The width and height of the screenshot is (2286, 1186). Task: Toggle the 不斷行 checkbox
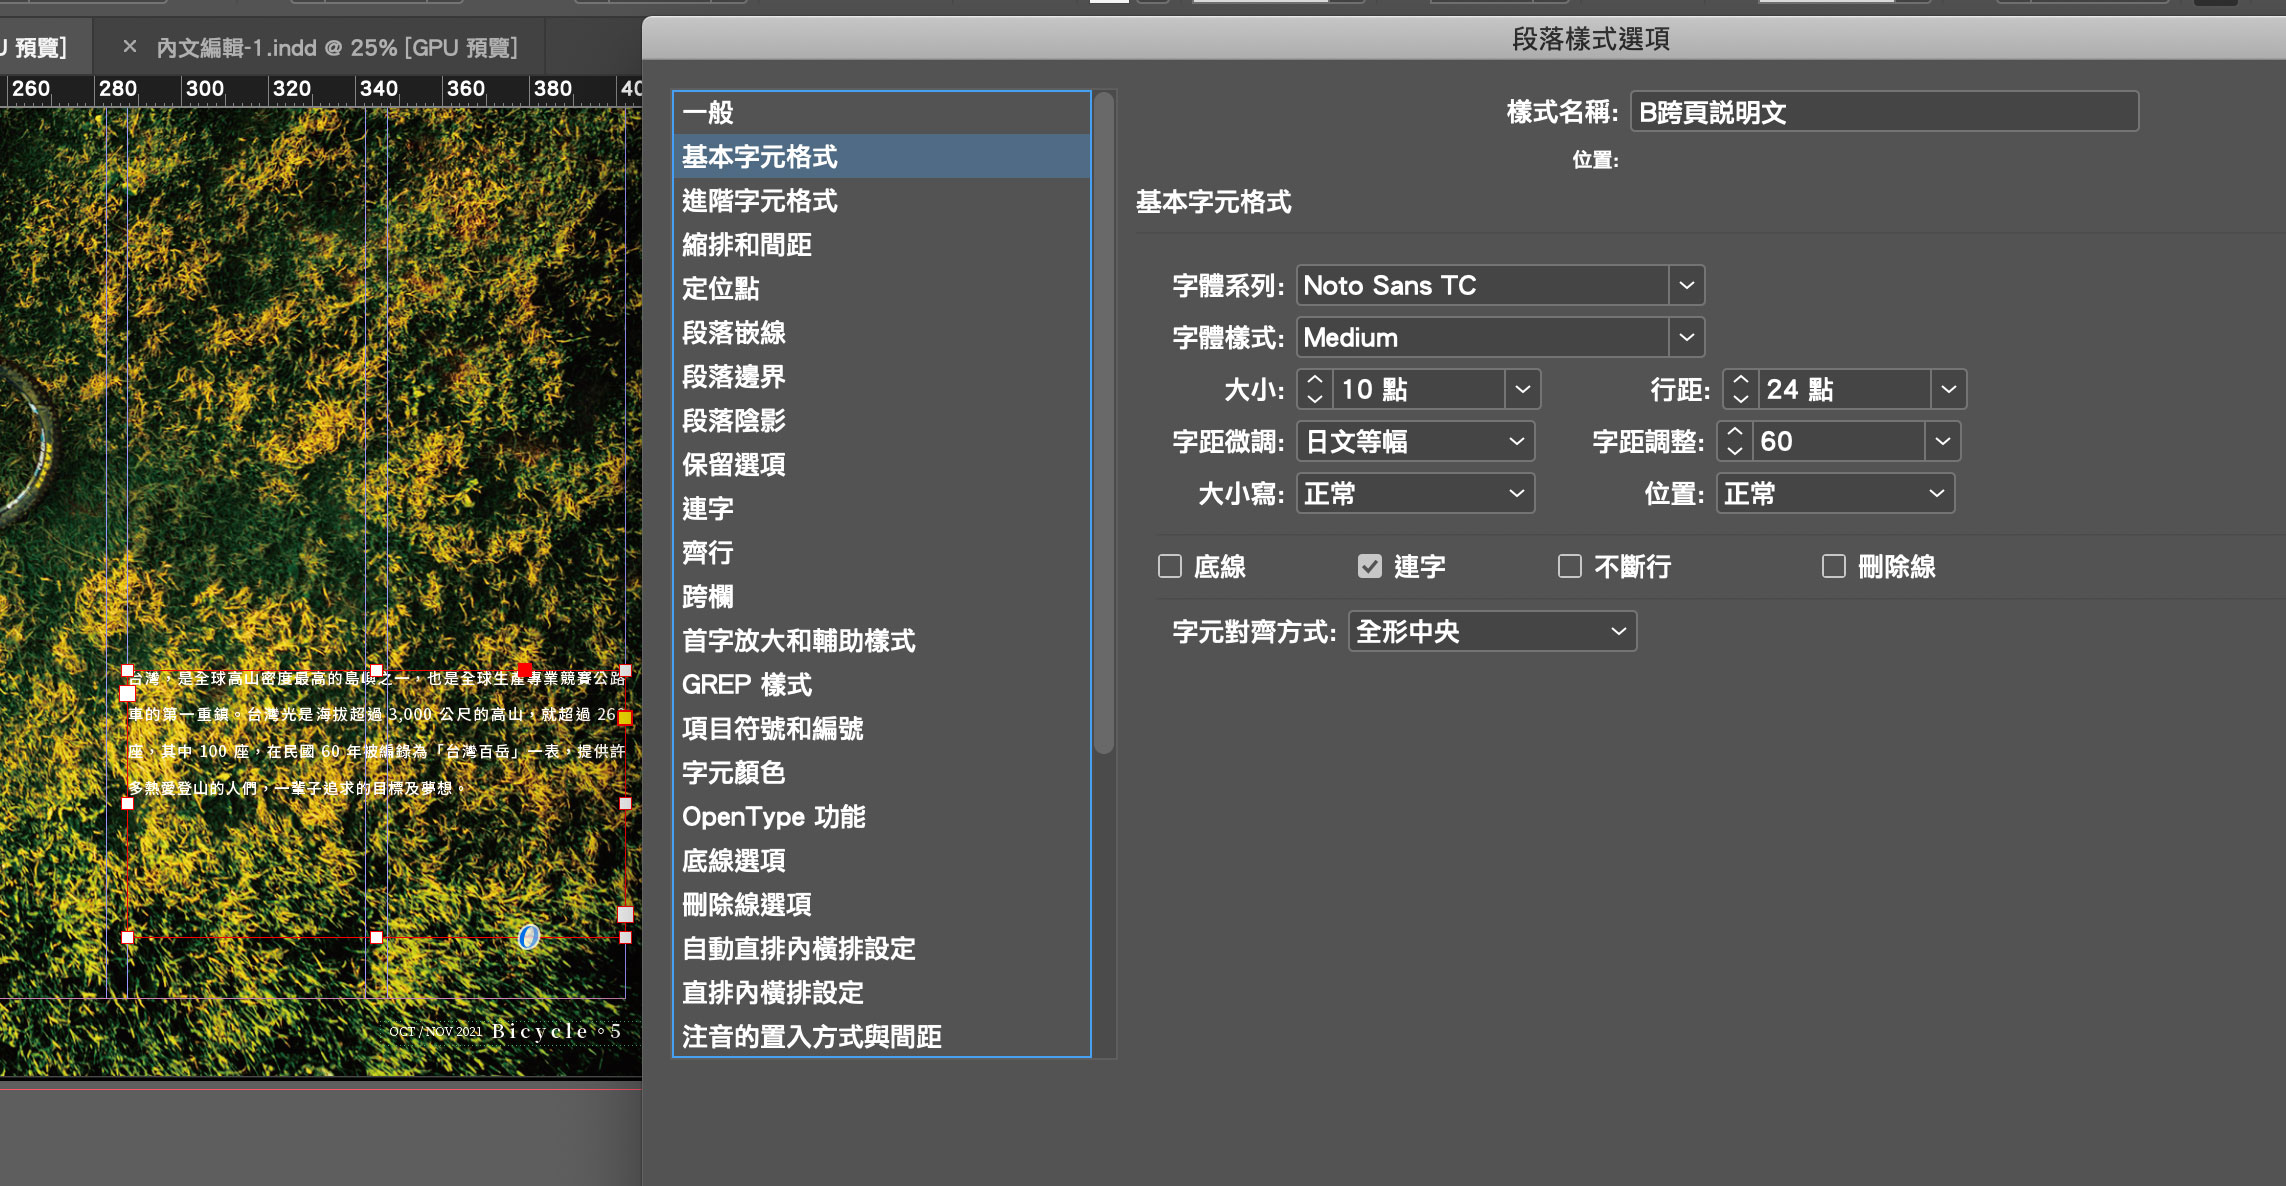[1570, 566]
